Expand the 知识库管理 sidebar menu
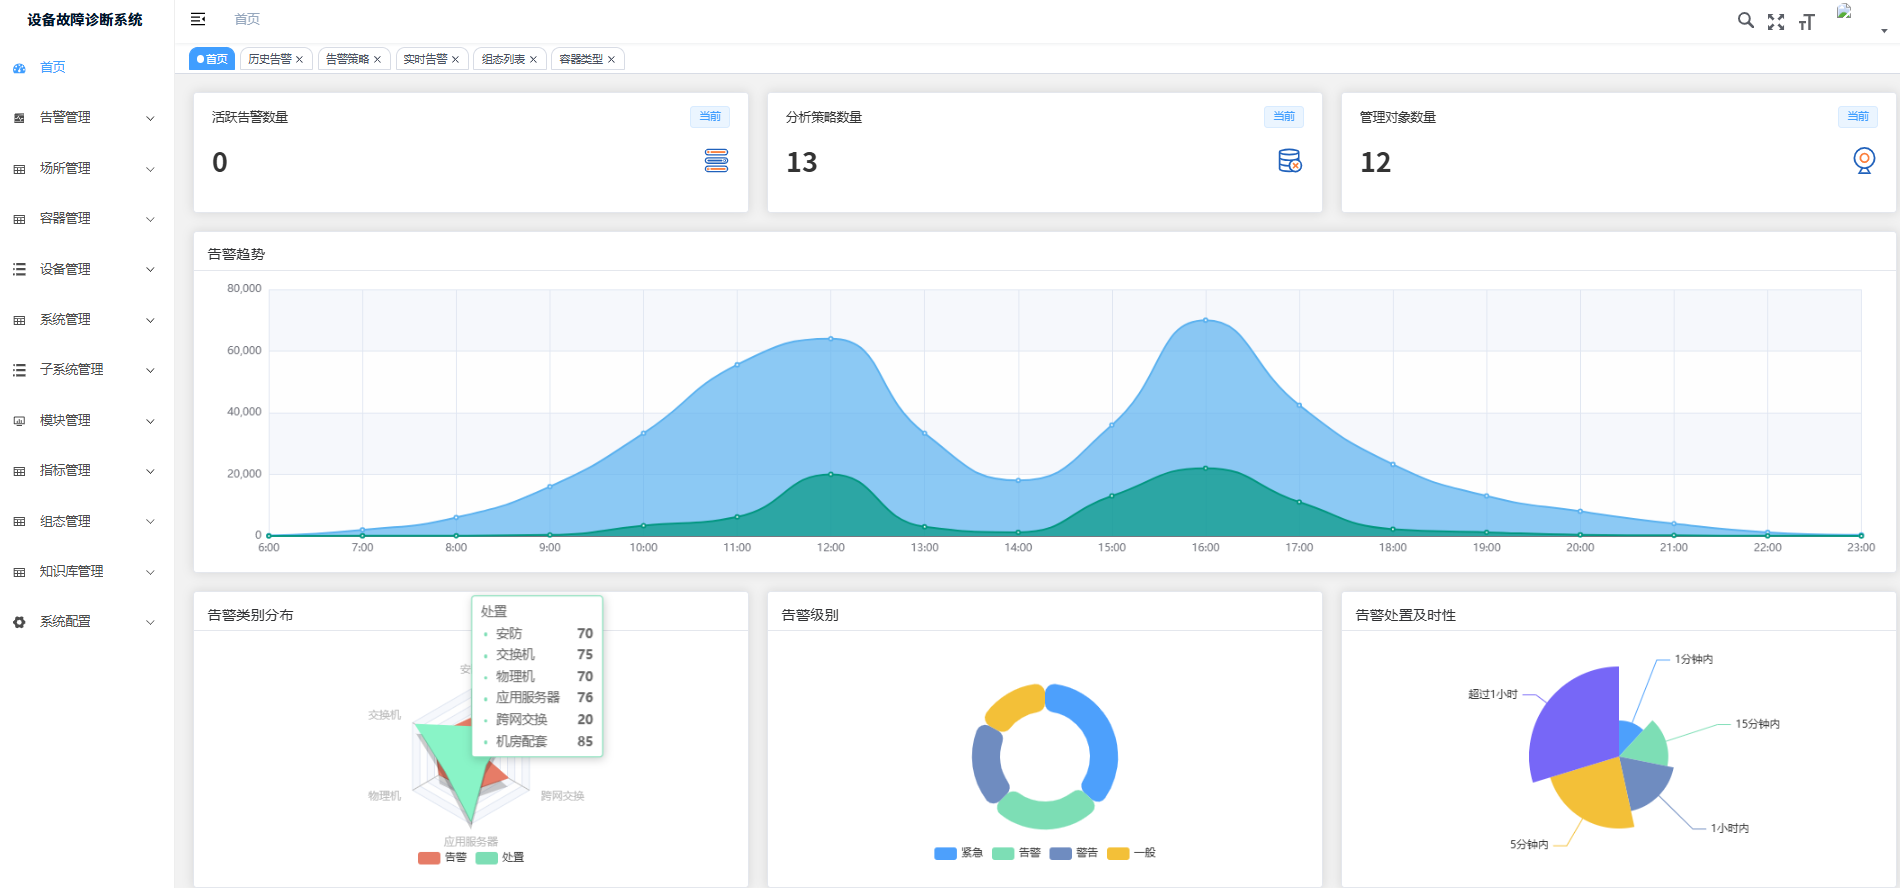The height and width of the screenshot is (888, 1900). [x=85, y=572]
